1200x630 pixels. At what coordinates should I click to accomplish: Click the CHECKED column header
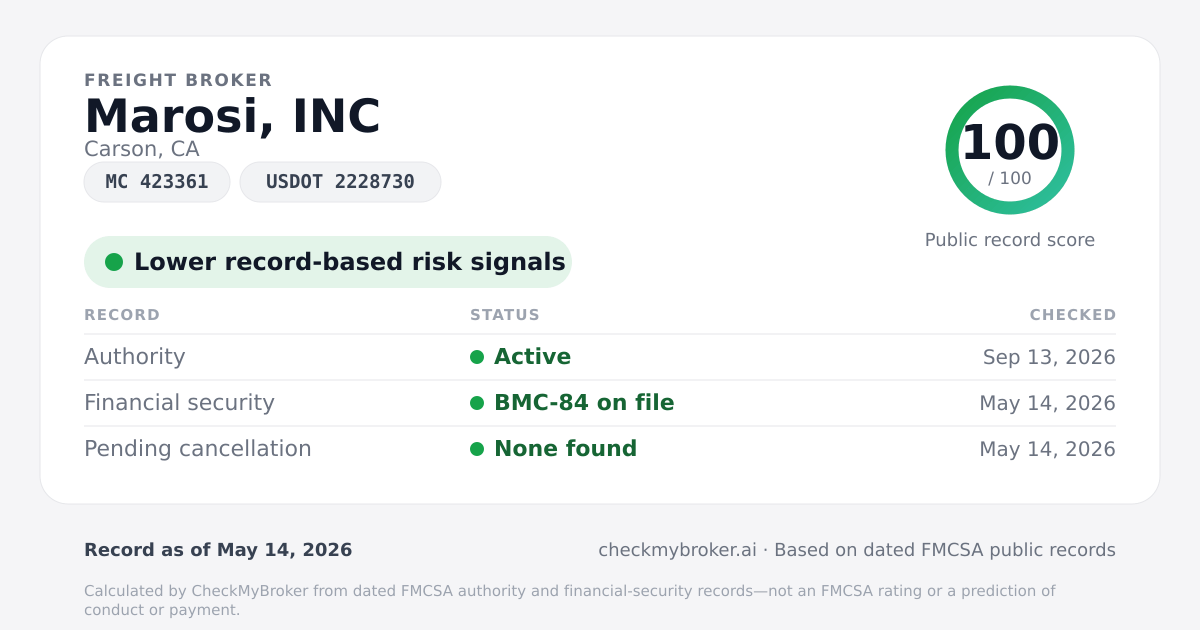tap(1073, 315)
